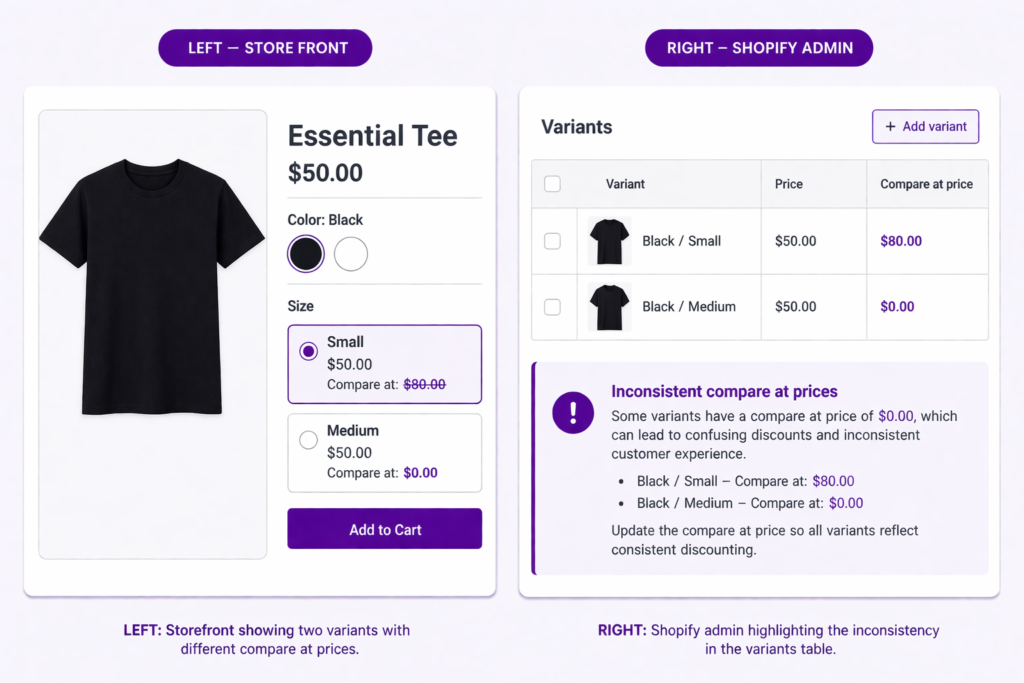This screenshot has width=1024, height=683.
Task: Click the $80.00 compare at price value
Action: coord(900,240)
